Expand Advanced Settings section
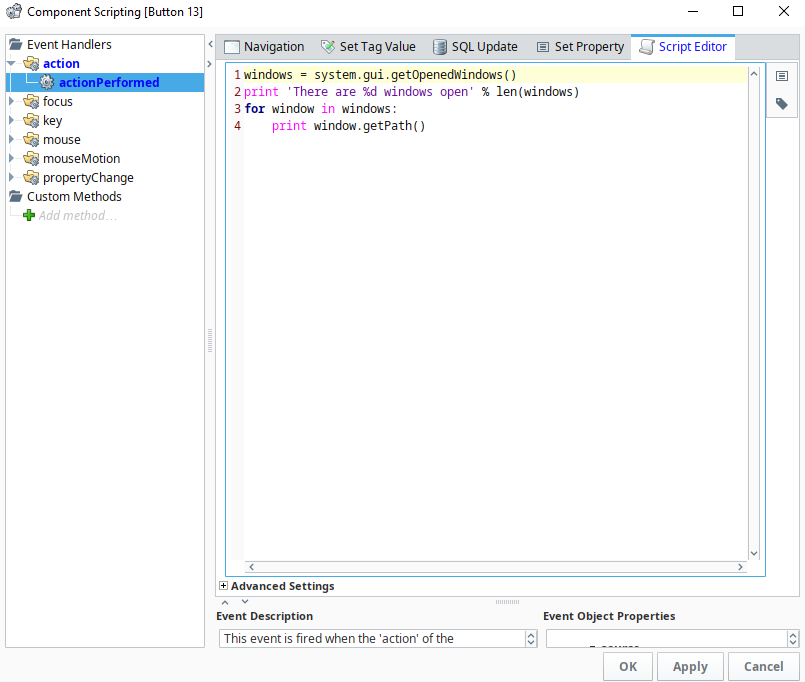The height and width of the screenshot is (682, 805). coord(223,586)
